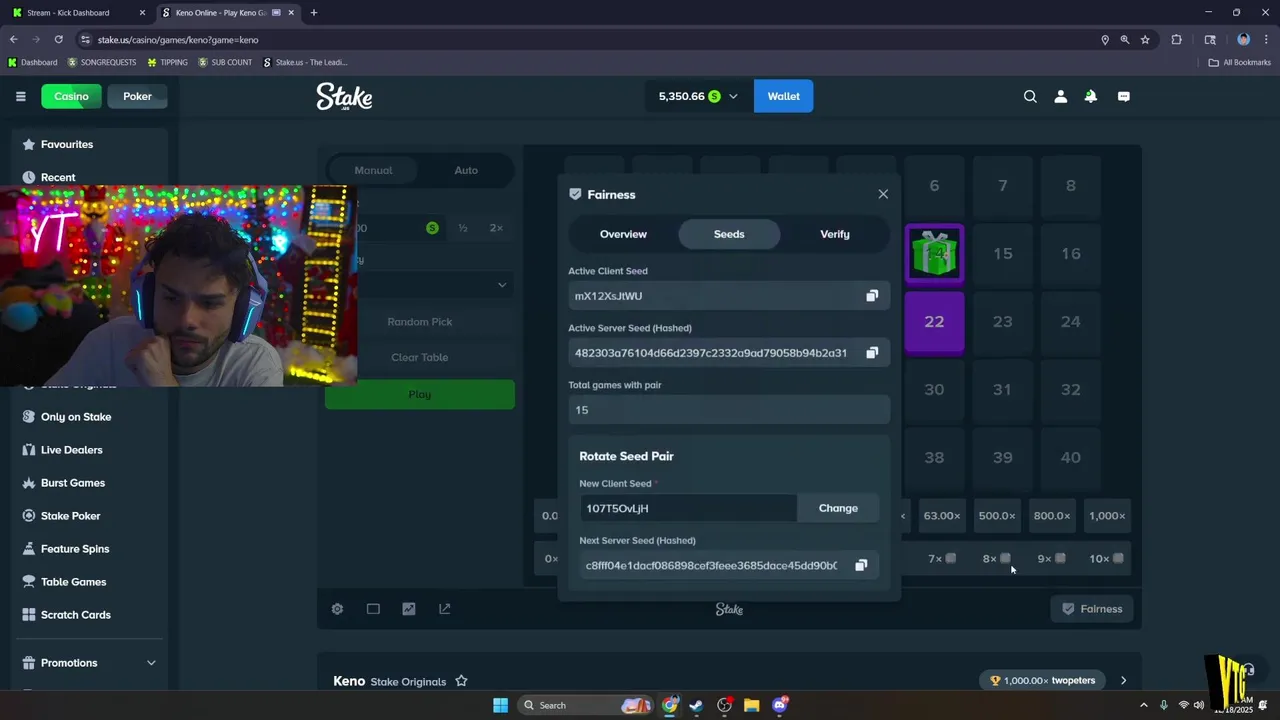Select Auto betting mode
The width and height of the screenshot is (1280, 720).
pyautogui.click(x=466, y=170)
